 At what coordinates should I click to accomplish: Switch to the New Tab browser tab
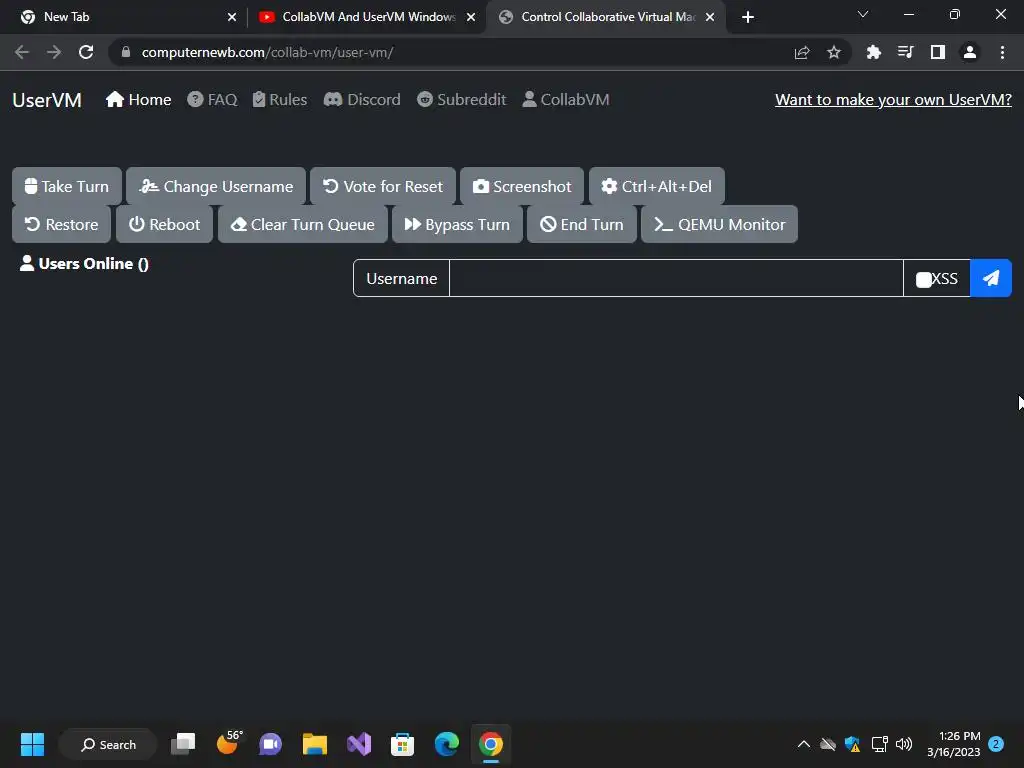click(x=124, y=17)
